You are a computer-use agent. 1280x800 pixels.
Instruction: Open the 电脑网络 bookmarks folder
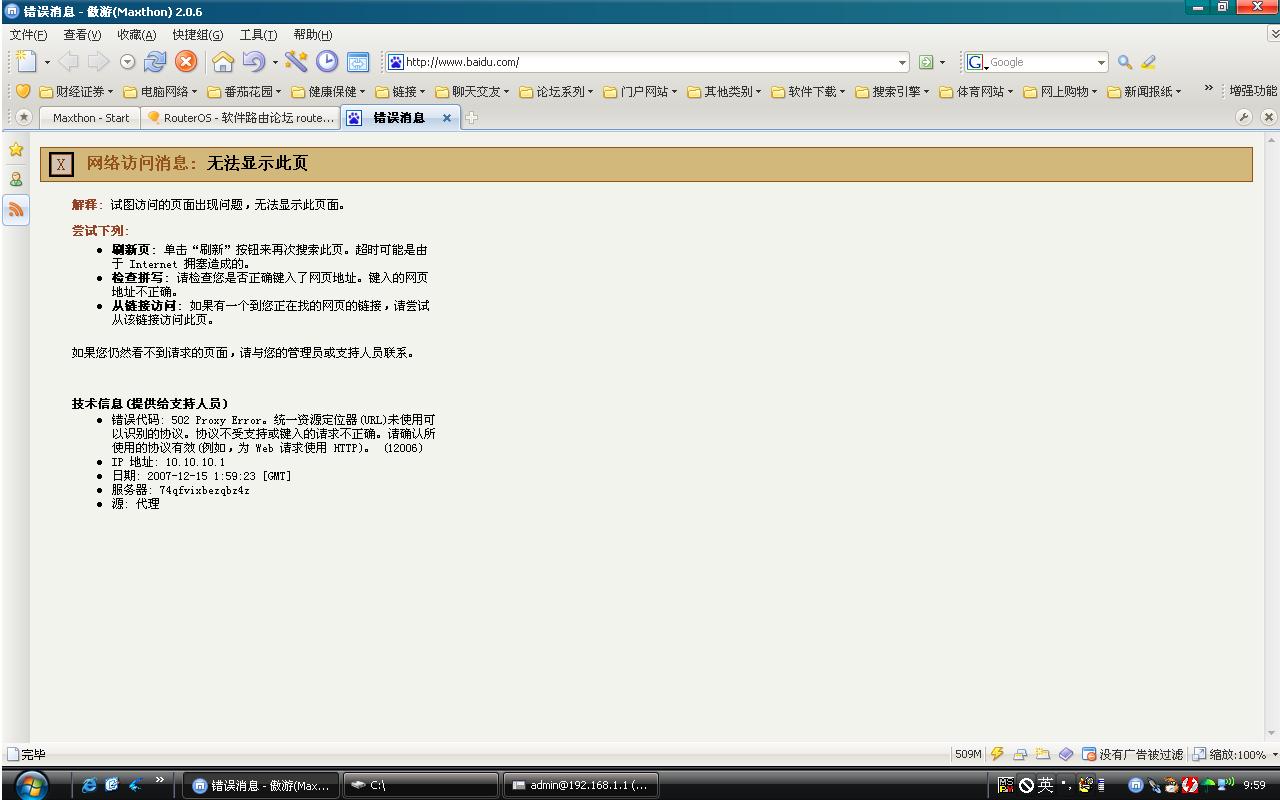160,91
